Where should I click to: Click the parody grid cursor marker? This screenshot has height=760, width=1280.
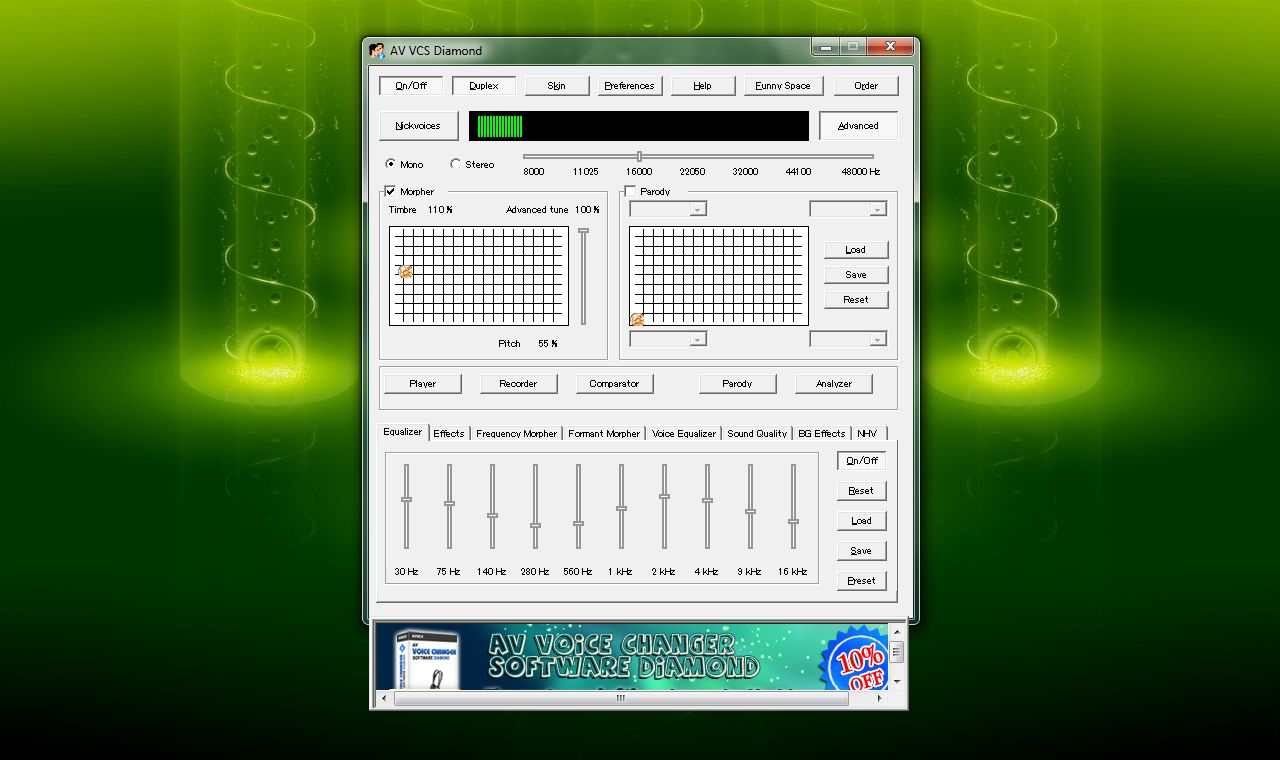[x=636, y=320]
